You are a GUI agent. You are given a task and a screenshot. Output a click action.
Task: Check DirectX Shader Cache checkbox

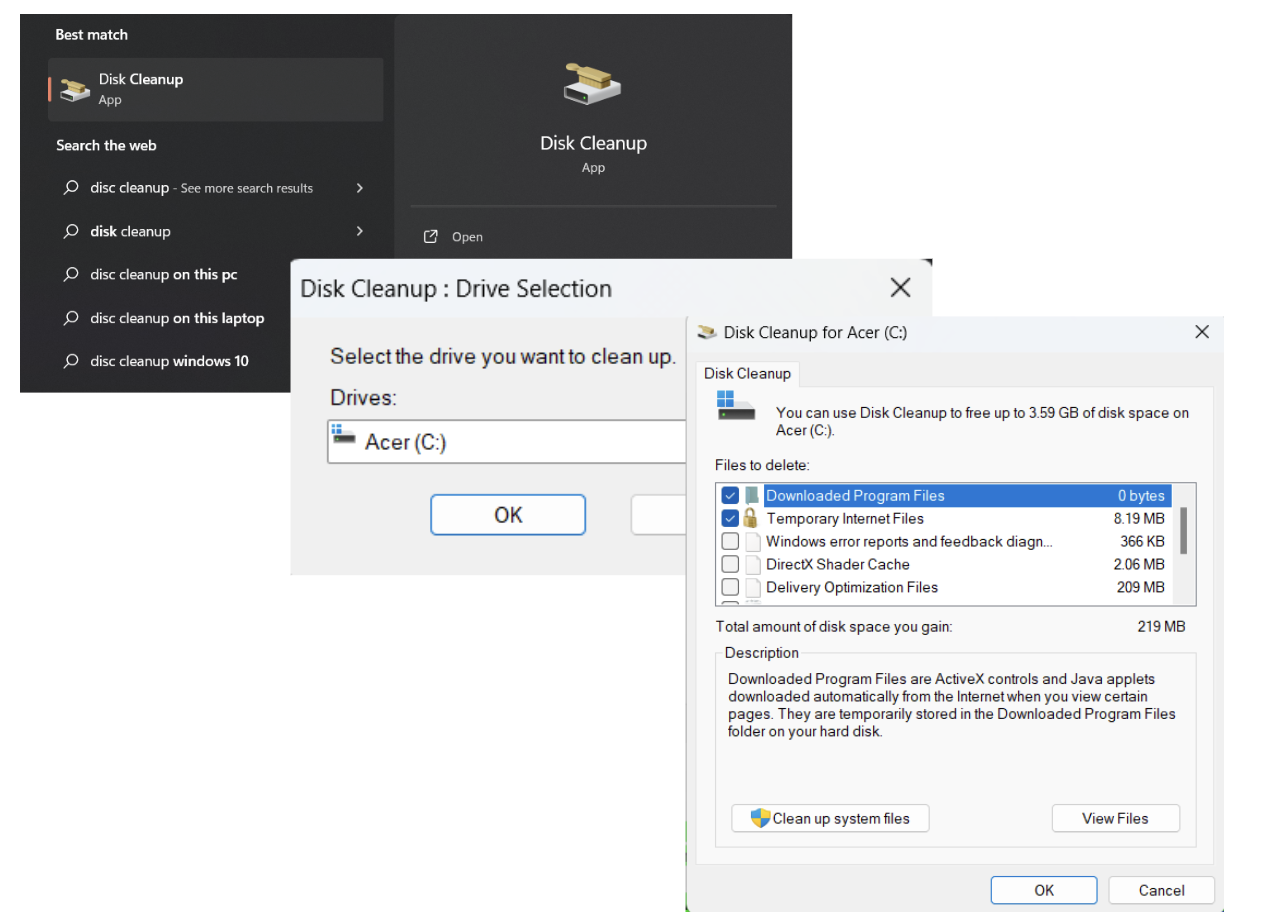730,564
